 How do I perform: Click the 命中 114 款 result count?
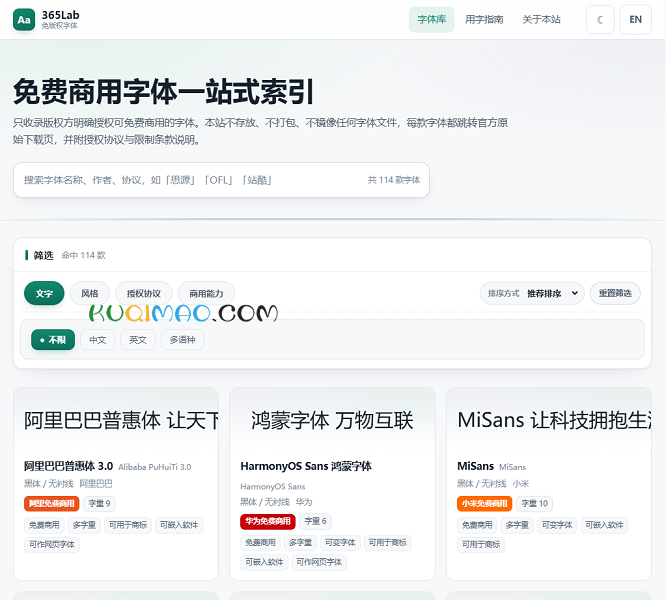pos(84,255)
